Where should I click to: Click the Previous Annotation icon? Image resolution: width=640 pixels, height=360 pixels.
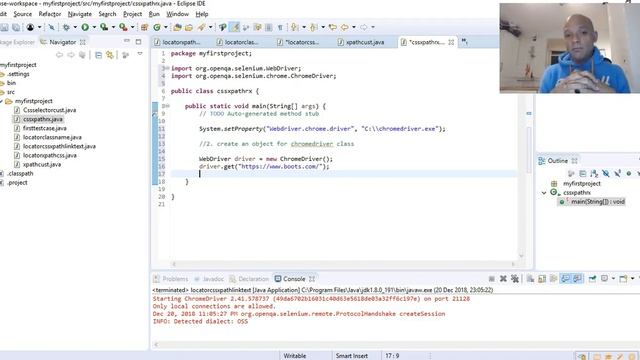click(313, 27)
